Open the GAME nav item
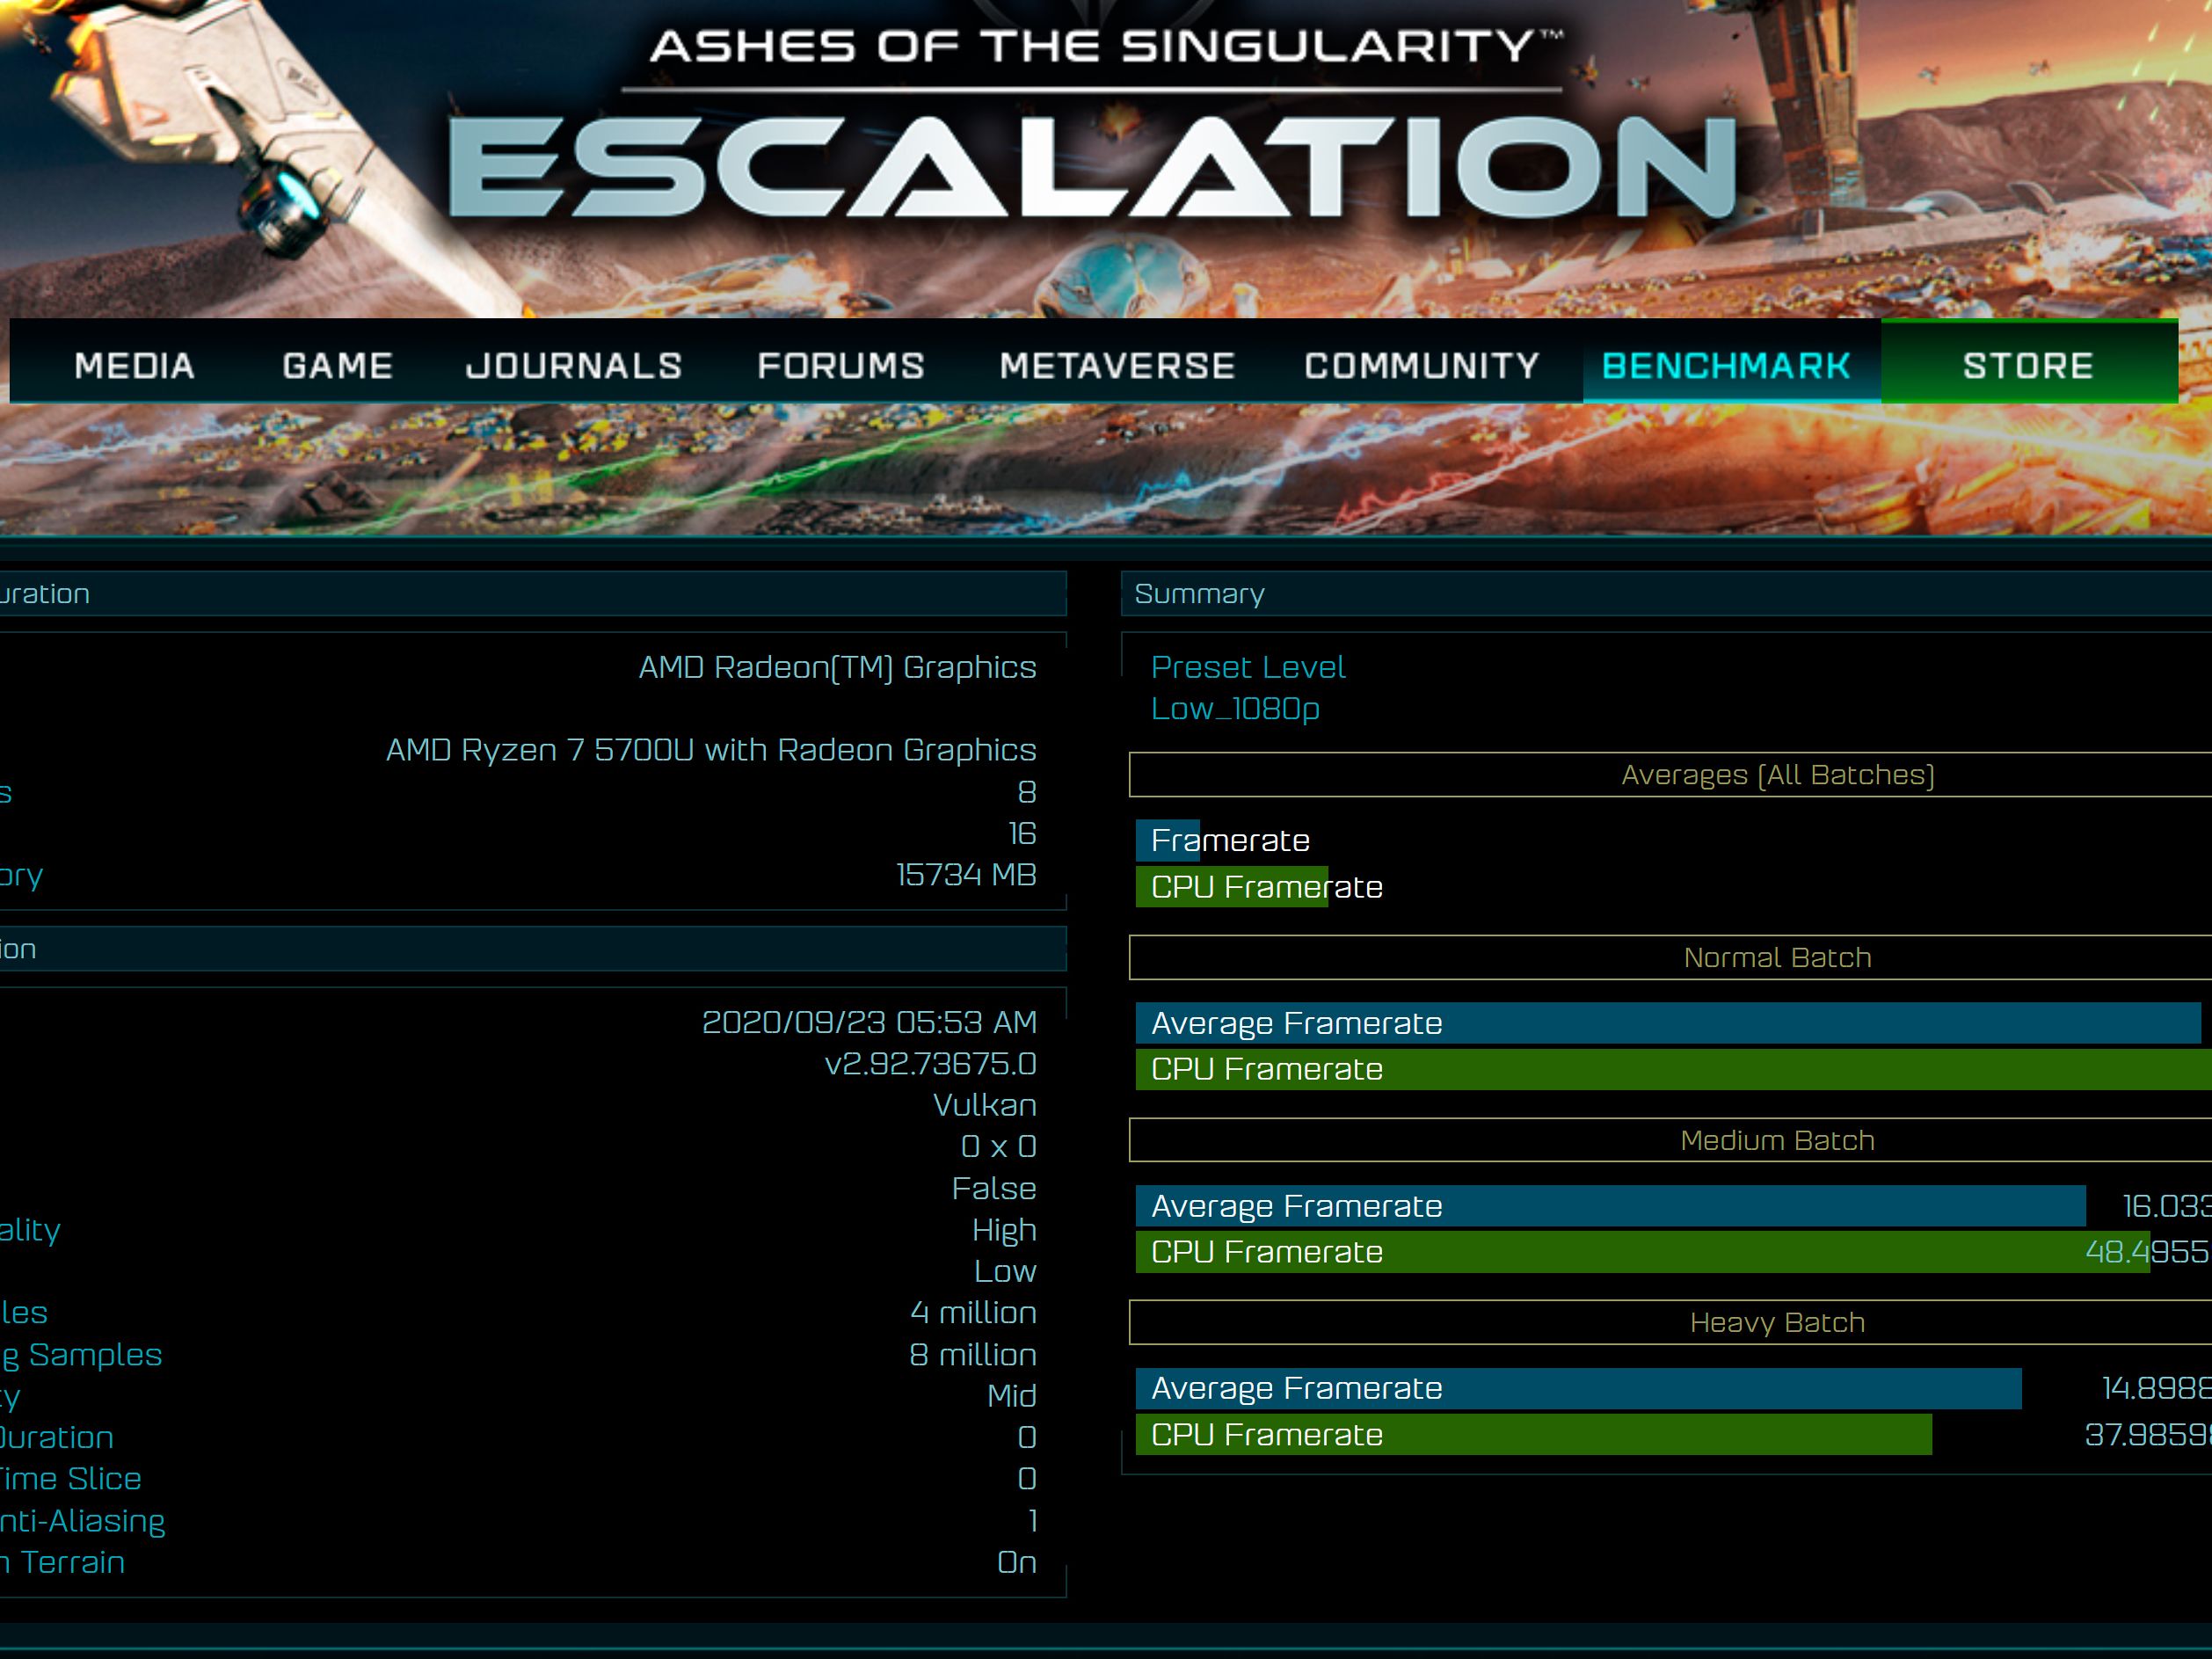 tap(337, 366)
